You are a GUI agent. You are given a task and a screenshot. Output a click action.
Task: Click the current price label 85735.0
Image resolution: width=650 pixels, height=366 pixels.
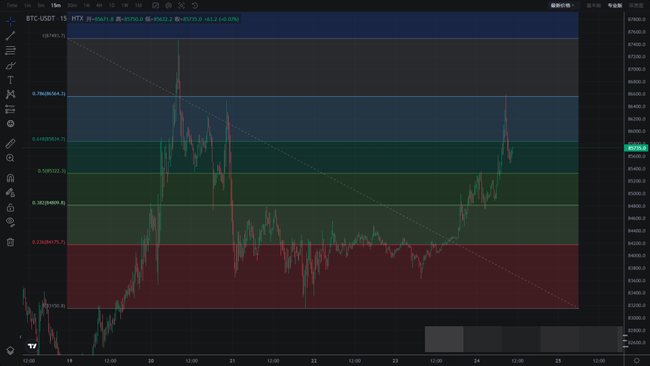(x=636, y=148)
